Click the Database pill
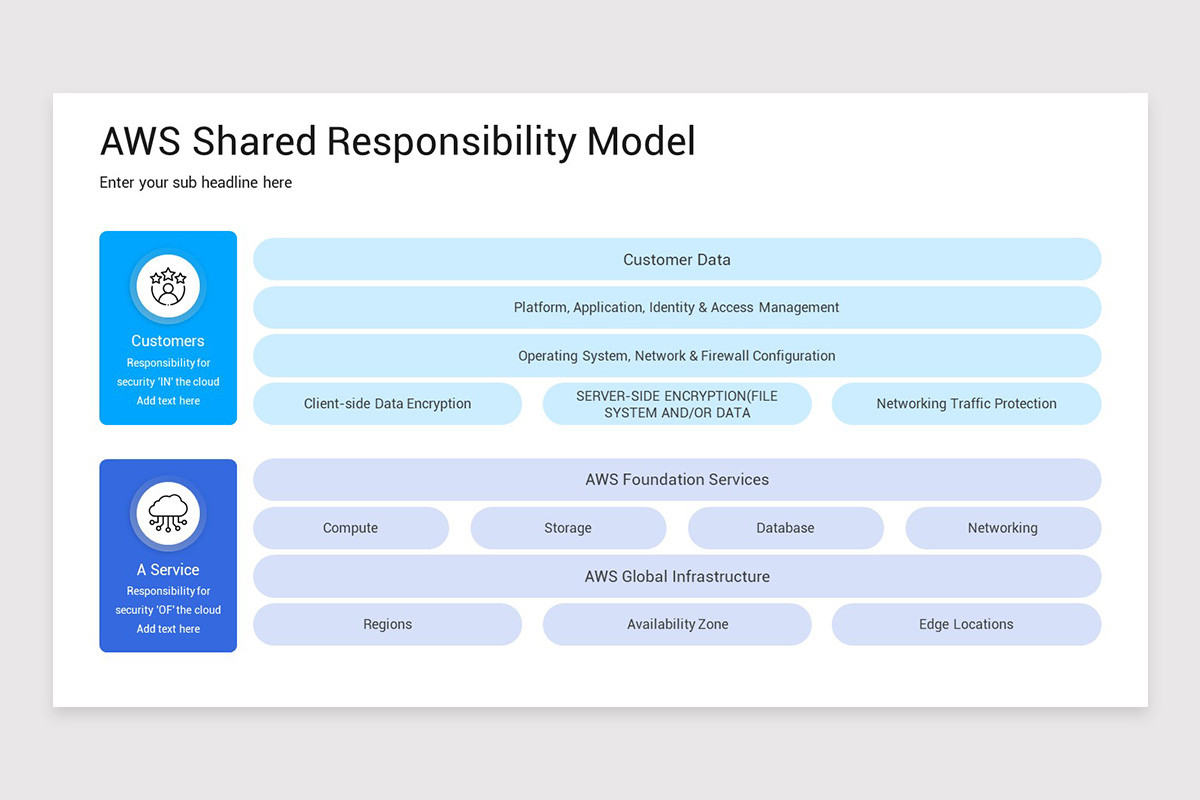This screenshot has height=800, width=1200. point(786,528)
